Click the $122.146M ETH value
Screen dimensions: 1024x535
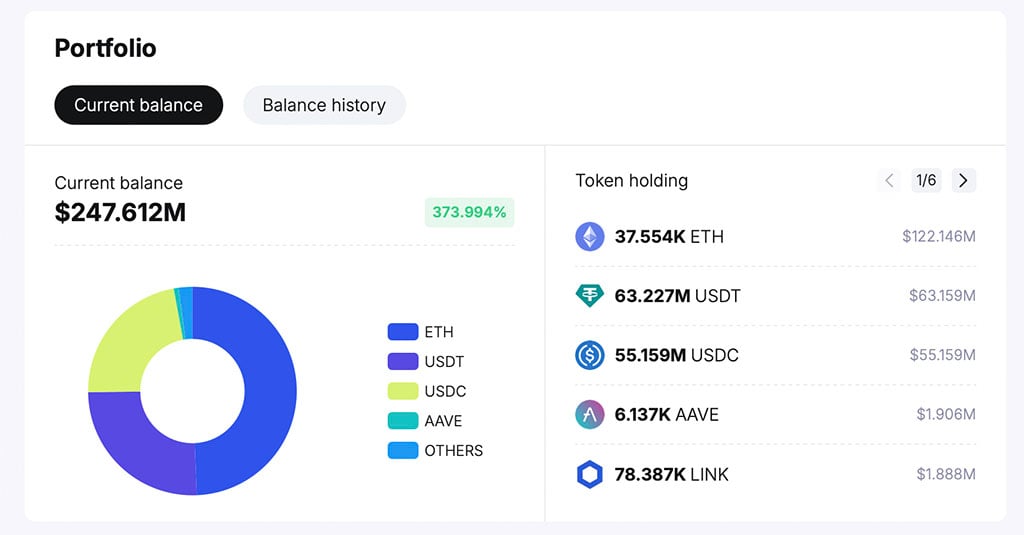(x=938, y=237)
